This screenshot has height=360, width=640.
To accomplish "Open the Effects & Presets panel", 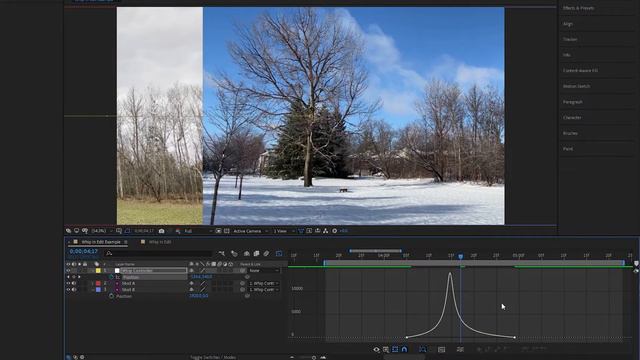I will coord(578,8).
